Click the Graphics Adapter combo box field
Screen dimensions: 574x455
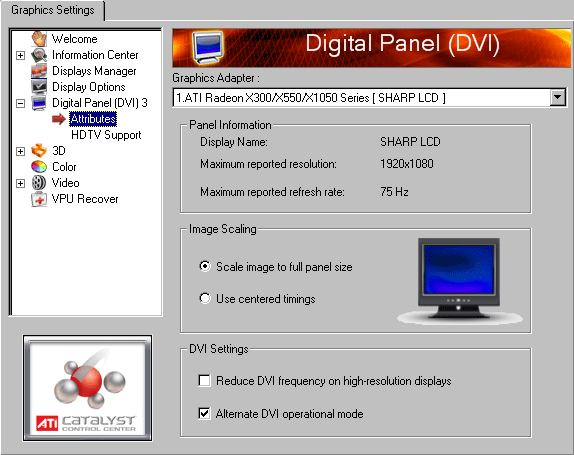pyautogui.click(x=370, y=97)
